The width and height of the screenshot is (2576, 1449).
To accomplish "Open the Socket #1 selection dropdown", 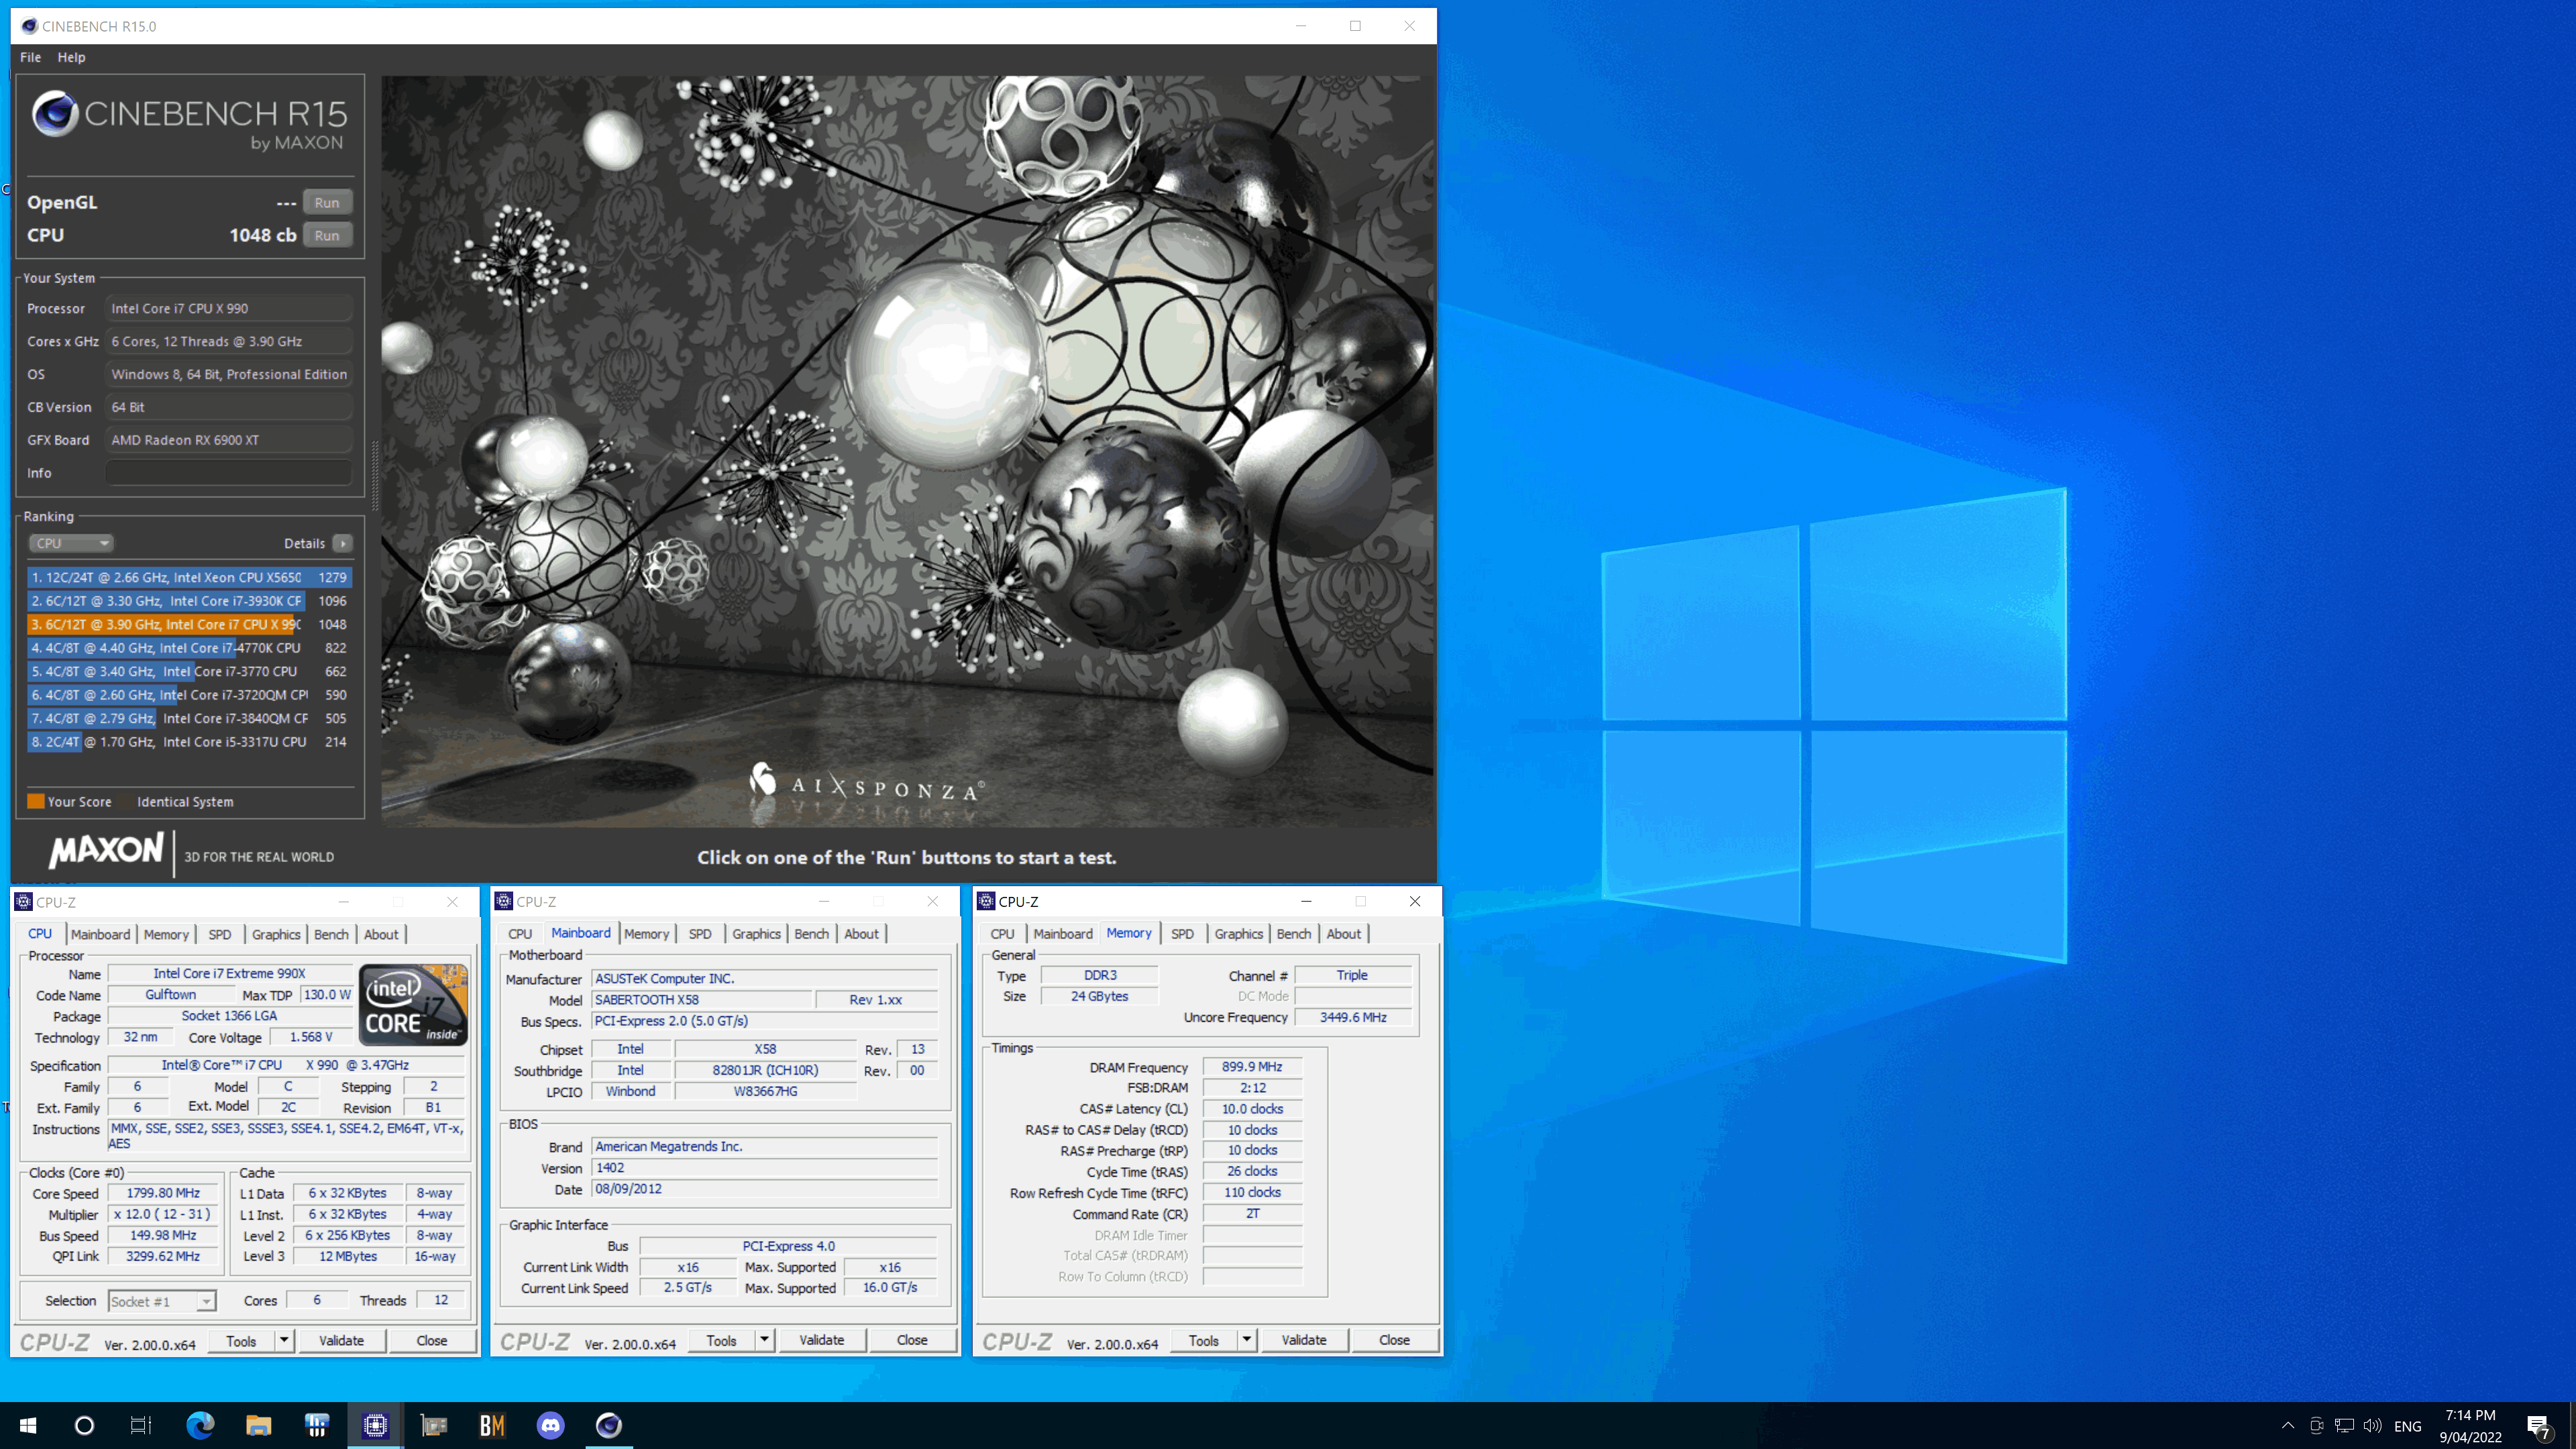I will pyautogui.click(x=162, y=1301).
